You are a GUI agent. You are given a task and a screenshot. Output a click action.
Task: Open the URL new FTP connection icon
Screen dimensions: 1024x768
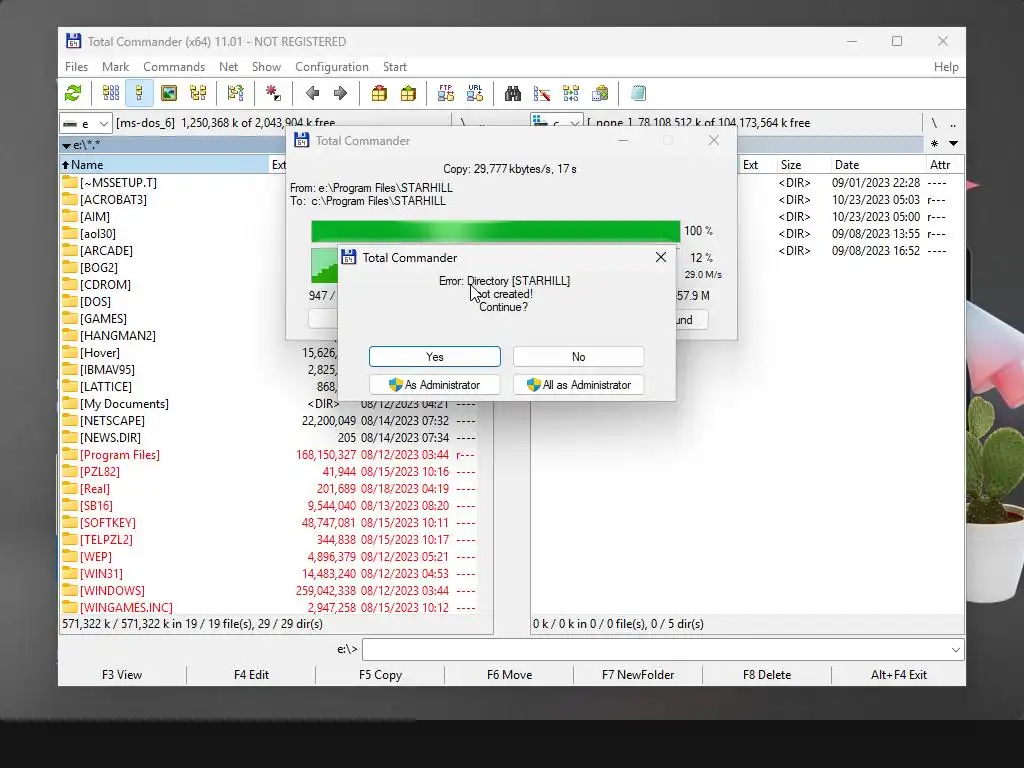point(475,93)
